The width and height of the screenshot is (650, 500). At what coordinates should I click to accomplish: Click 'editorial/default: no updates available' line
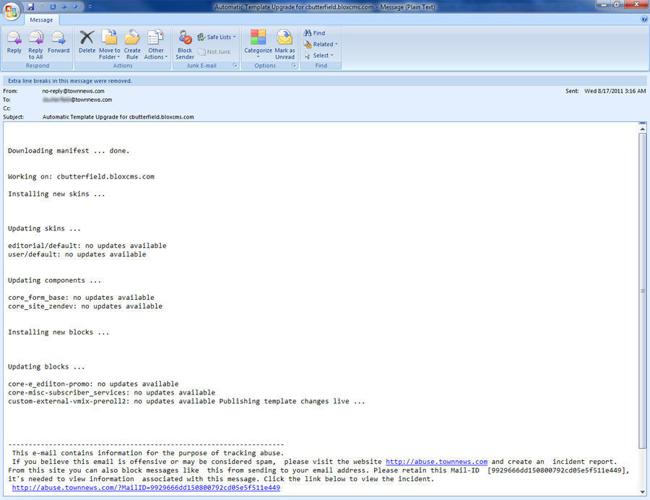click(x=87, y=245)
